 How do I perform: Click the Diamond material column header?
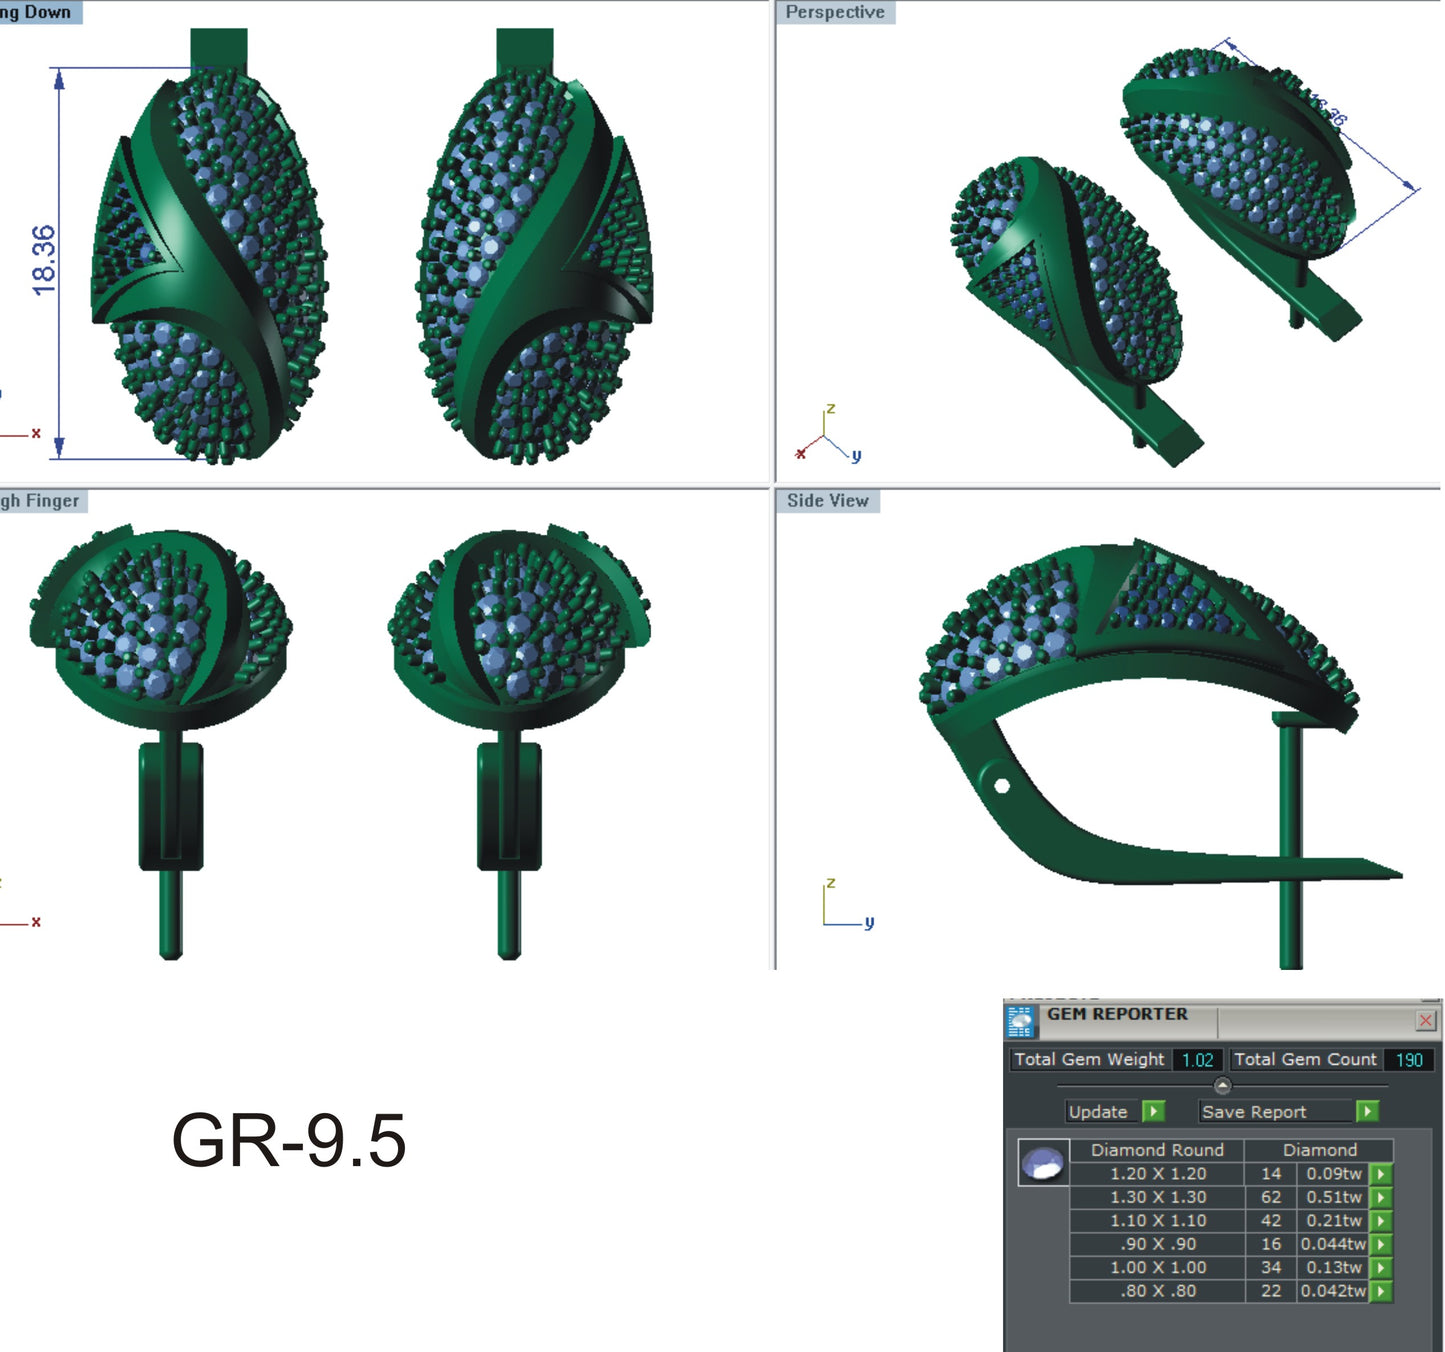pyautogui.click(x=1320, y=1150)
